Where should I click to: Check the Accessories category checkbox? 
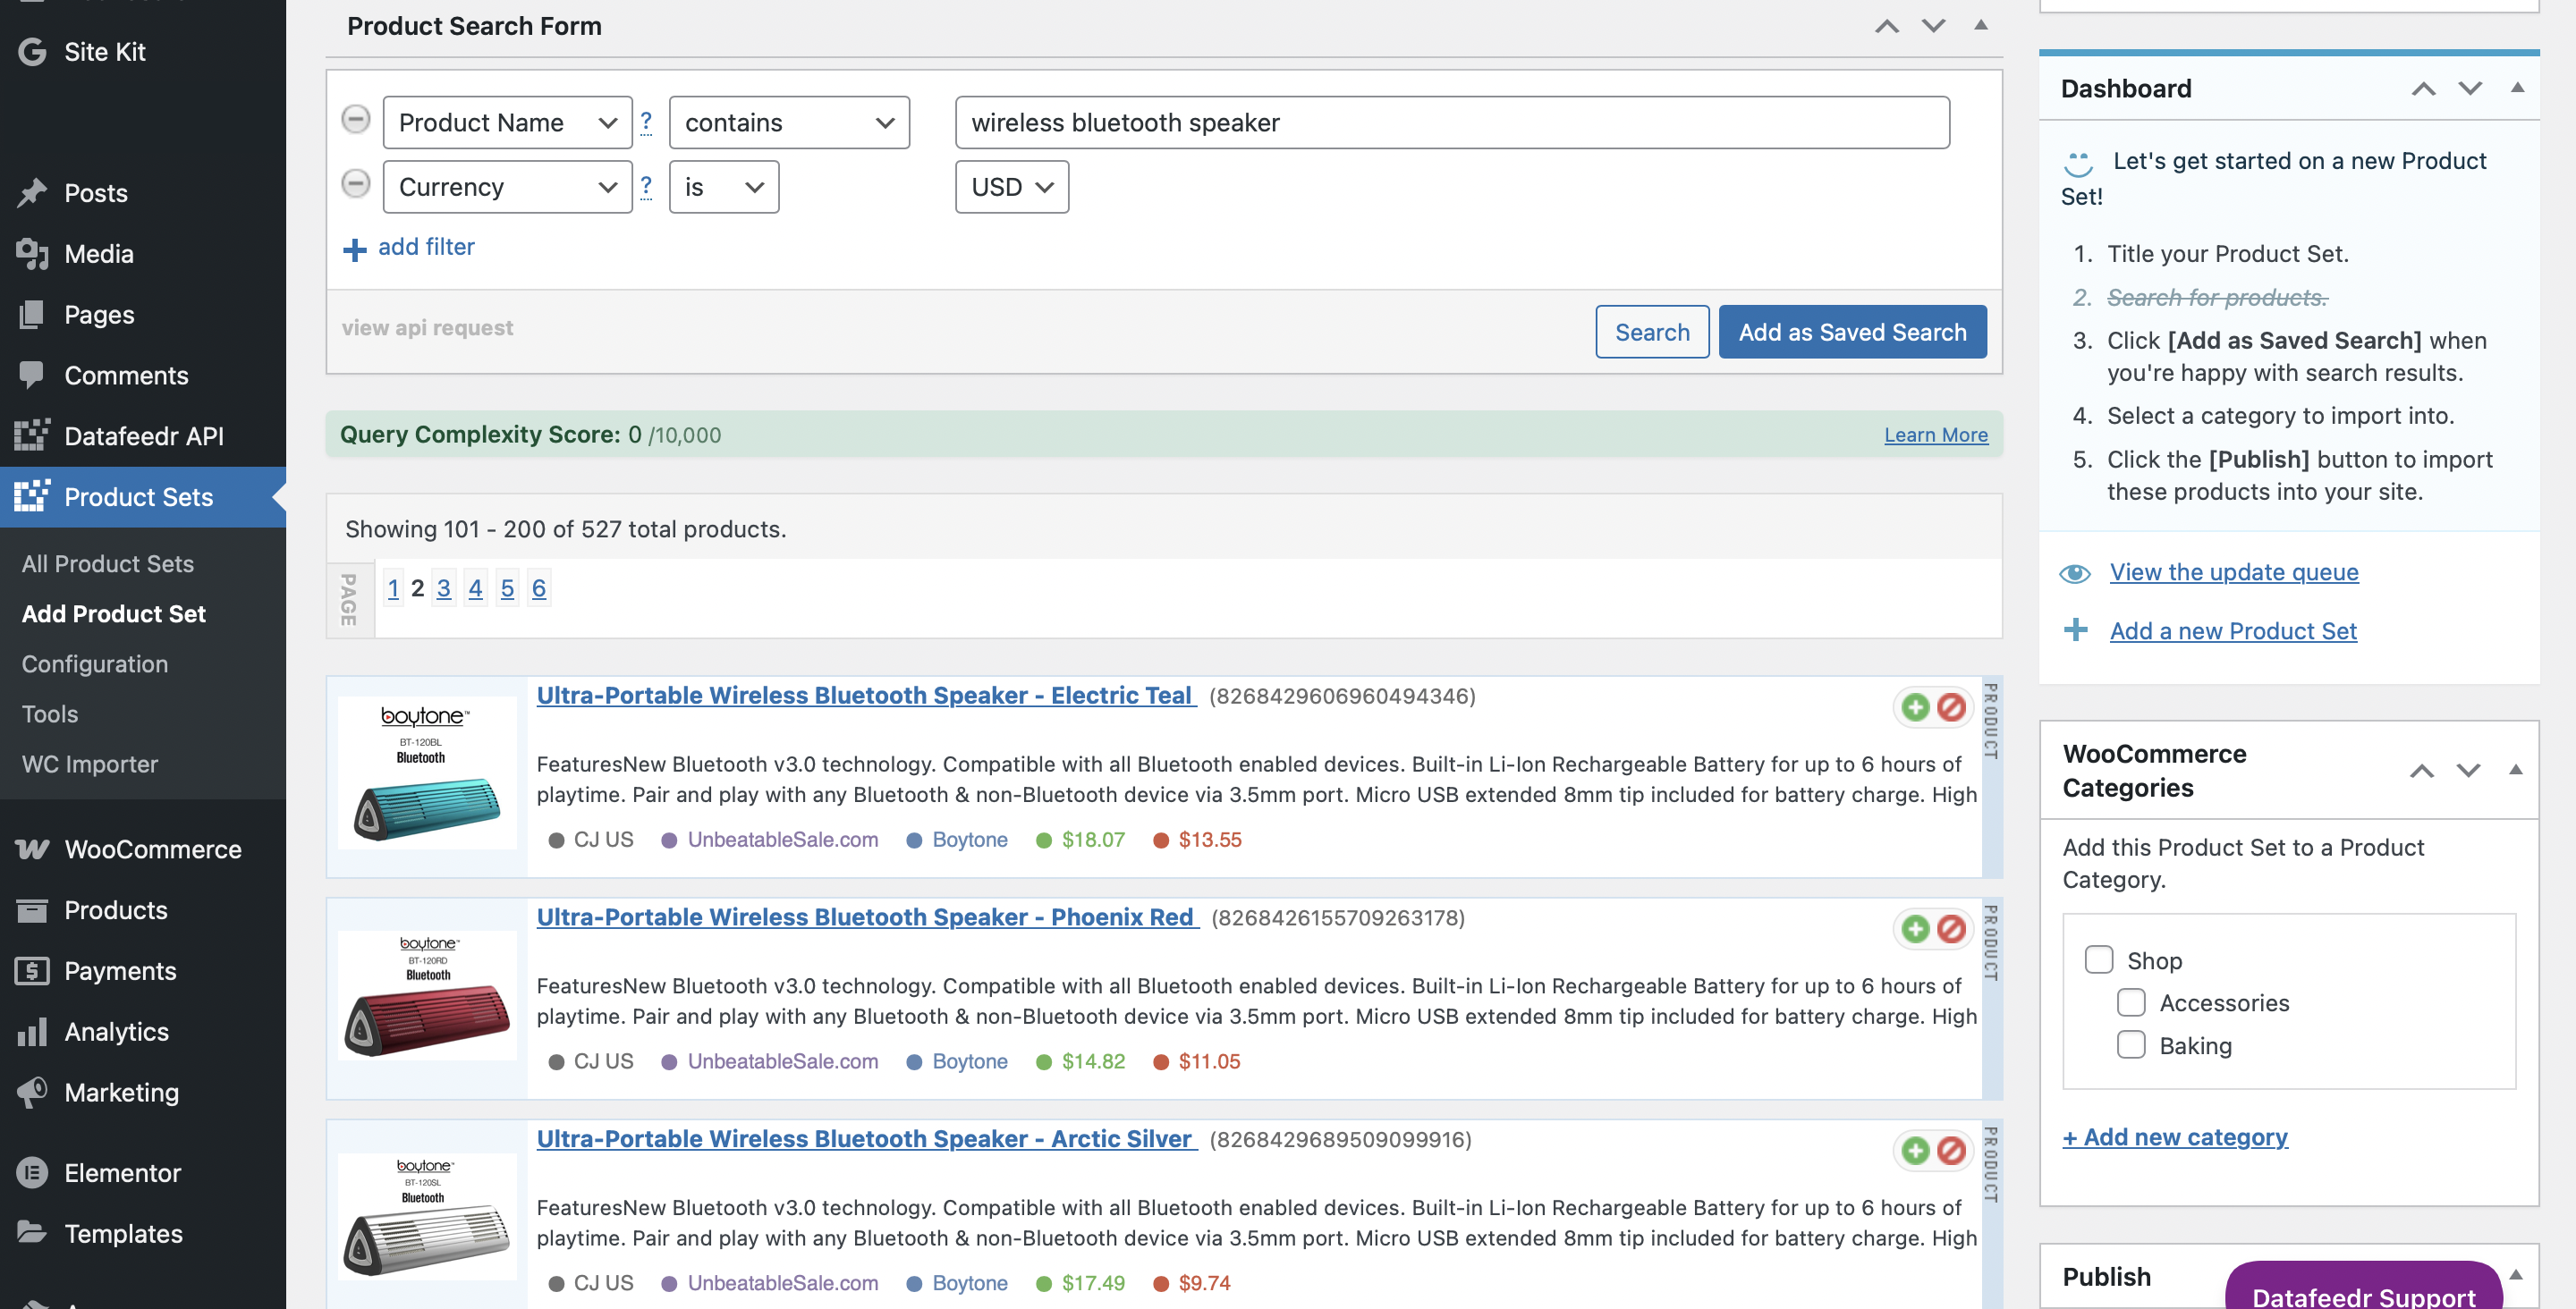click(2131, 1002)
